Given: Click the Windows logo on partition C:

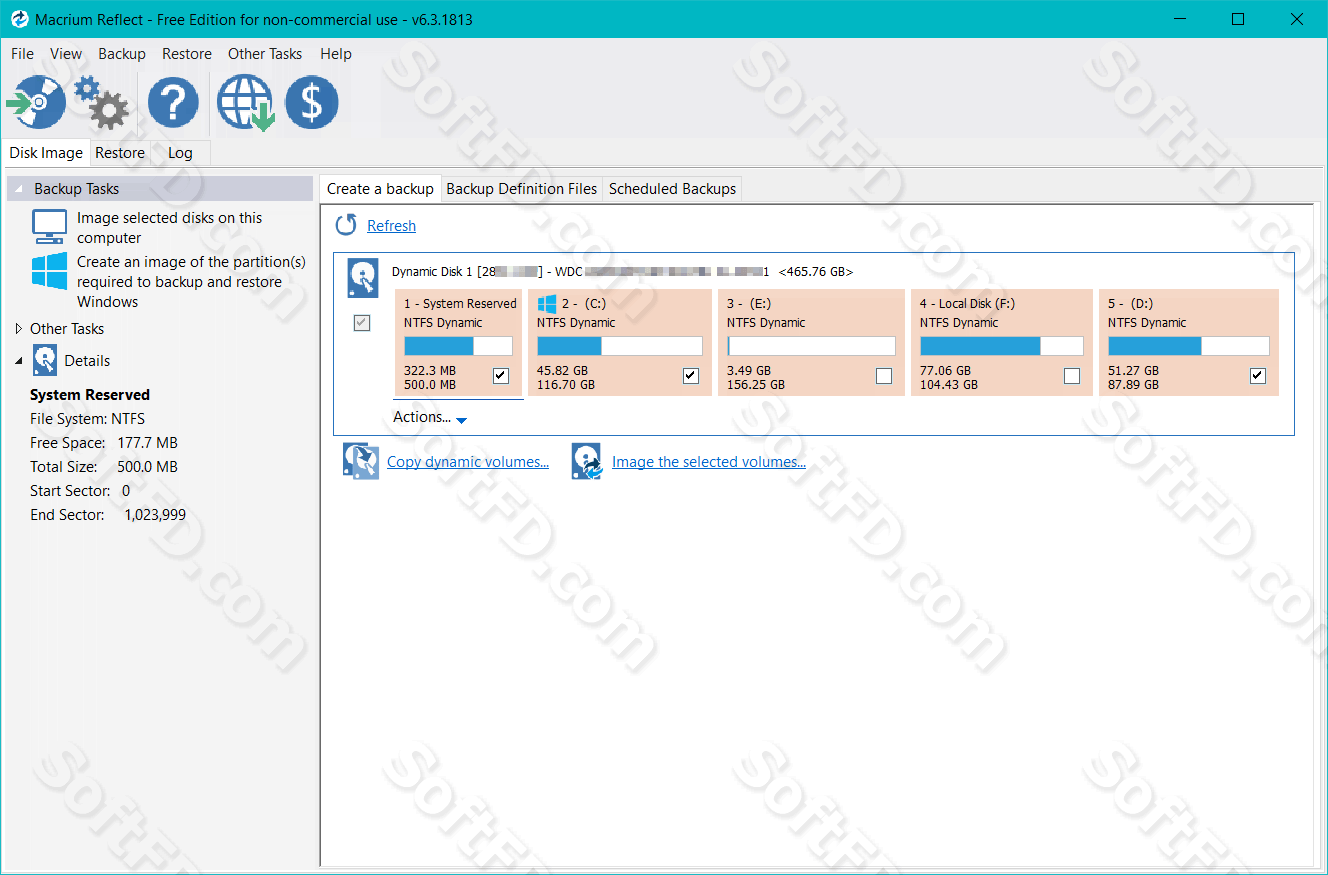Looking at the screenshot, I should pyautogui.click(x=546, y=303).
